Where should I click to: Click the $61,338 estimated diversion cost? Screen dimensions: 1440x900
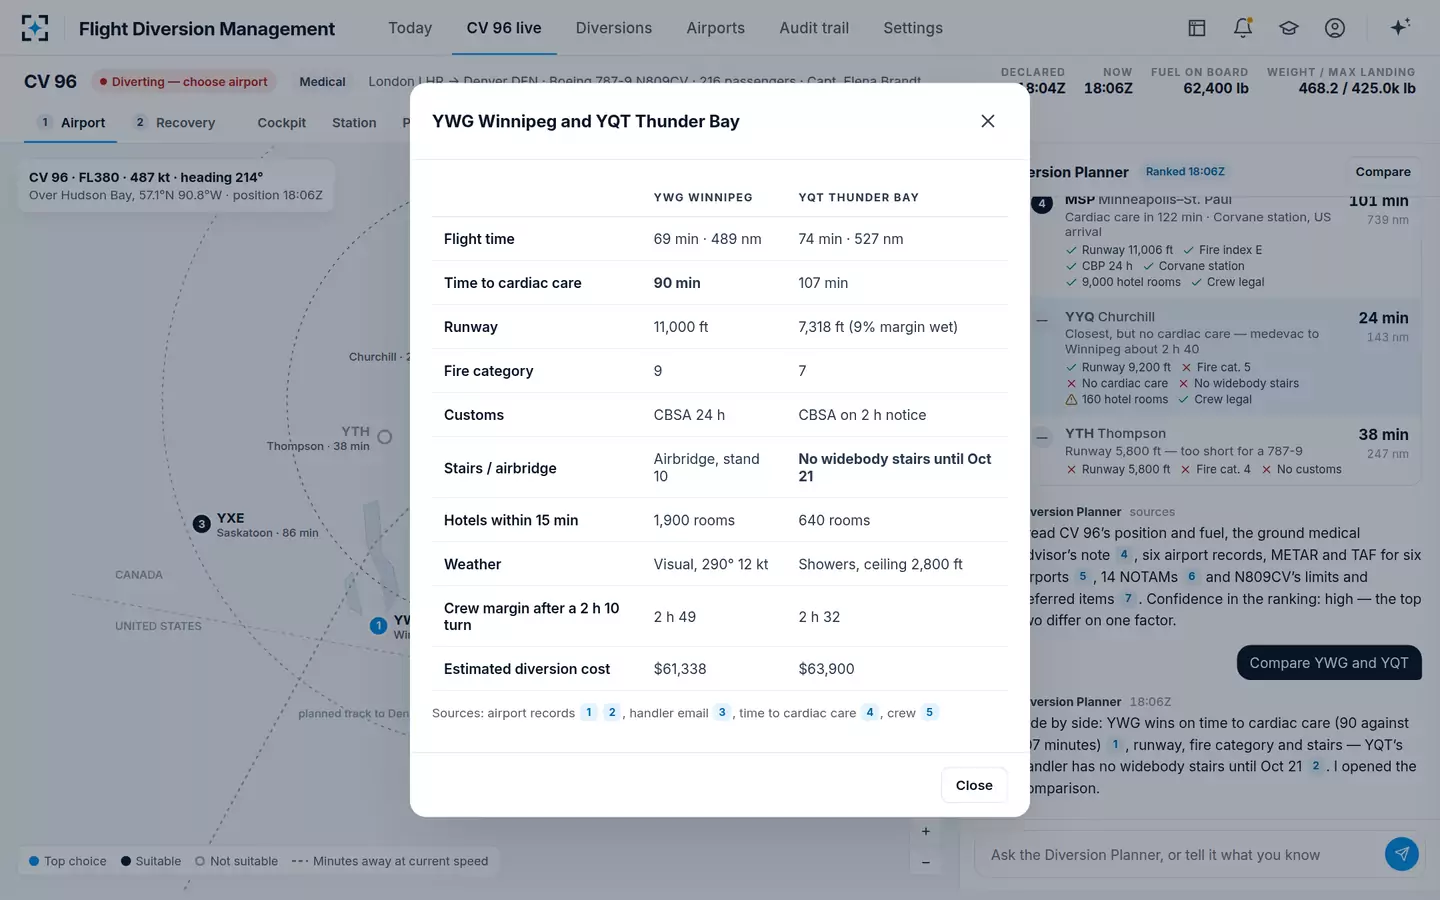(680, 669)
